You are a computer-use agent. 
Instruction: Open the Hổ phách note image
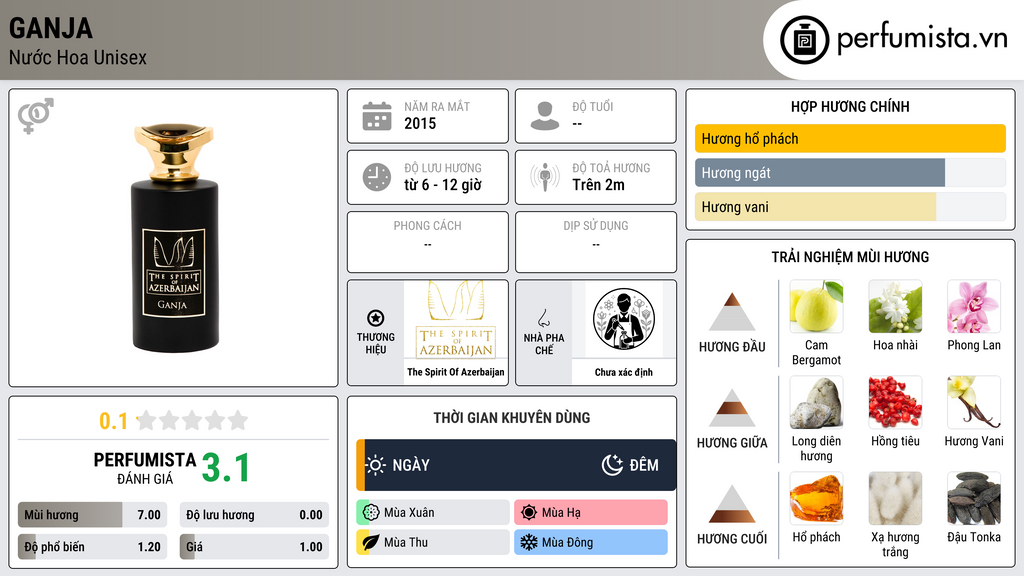pyautogui.click(x=816, y=499)
